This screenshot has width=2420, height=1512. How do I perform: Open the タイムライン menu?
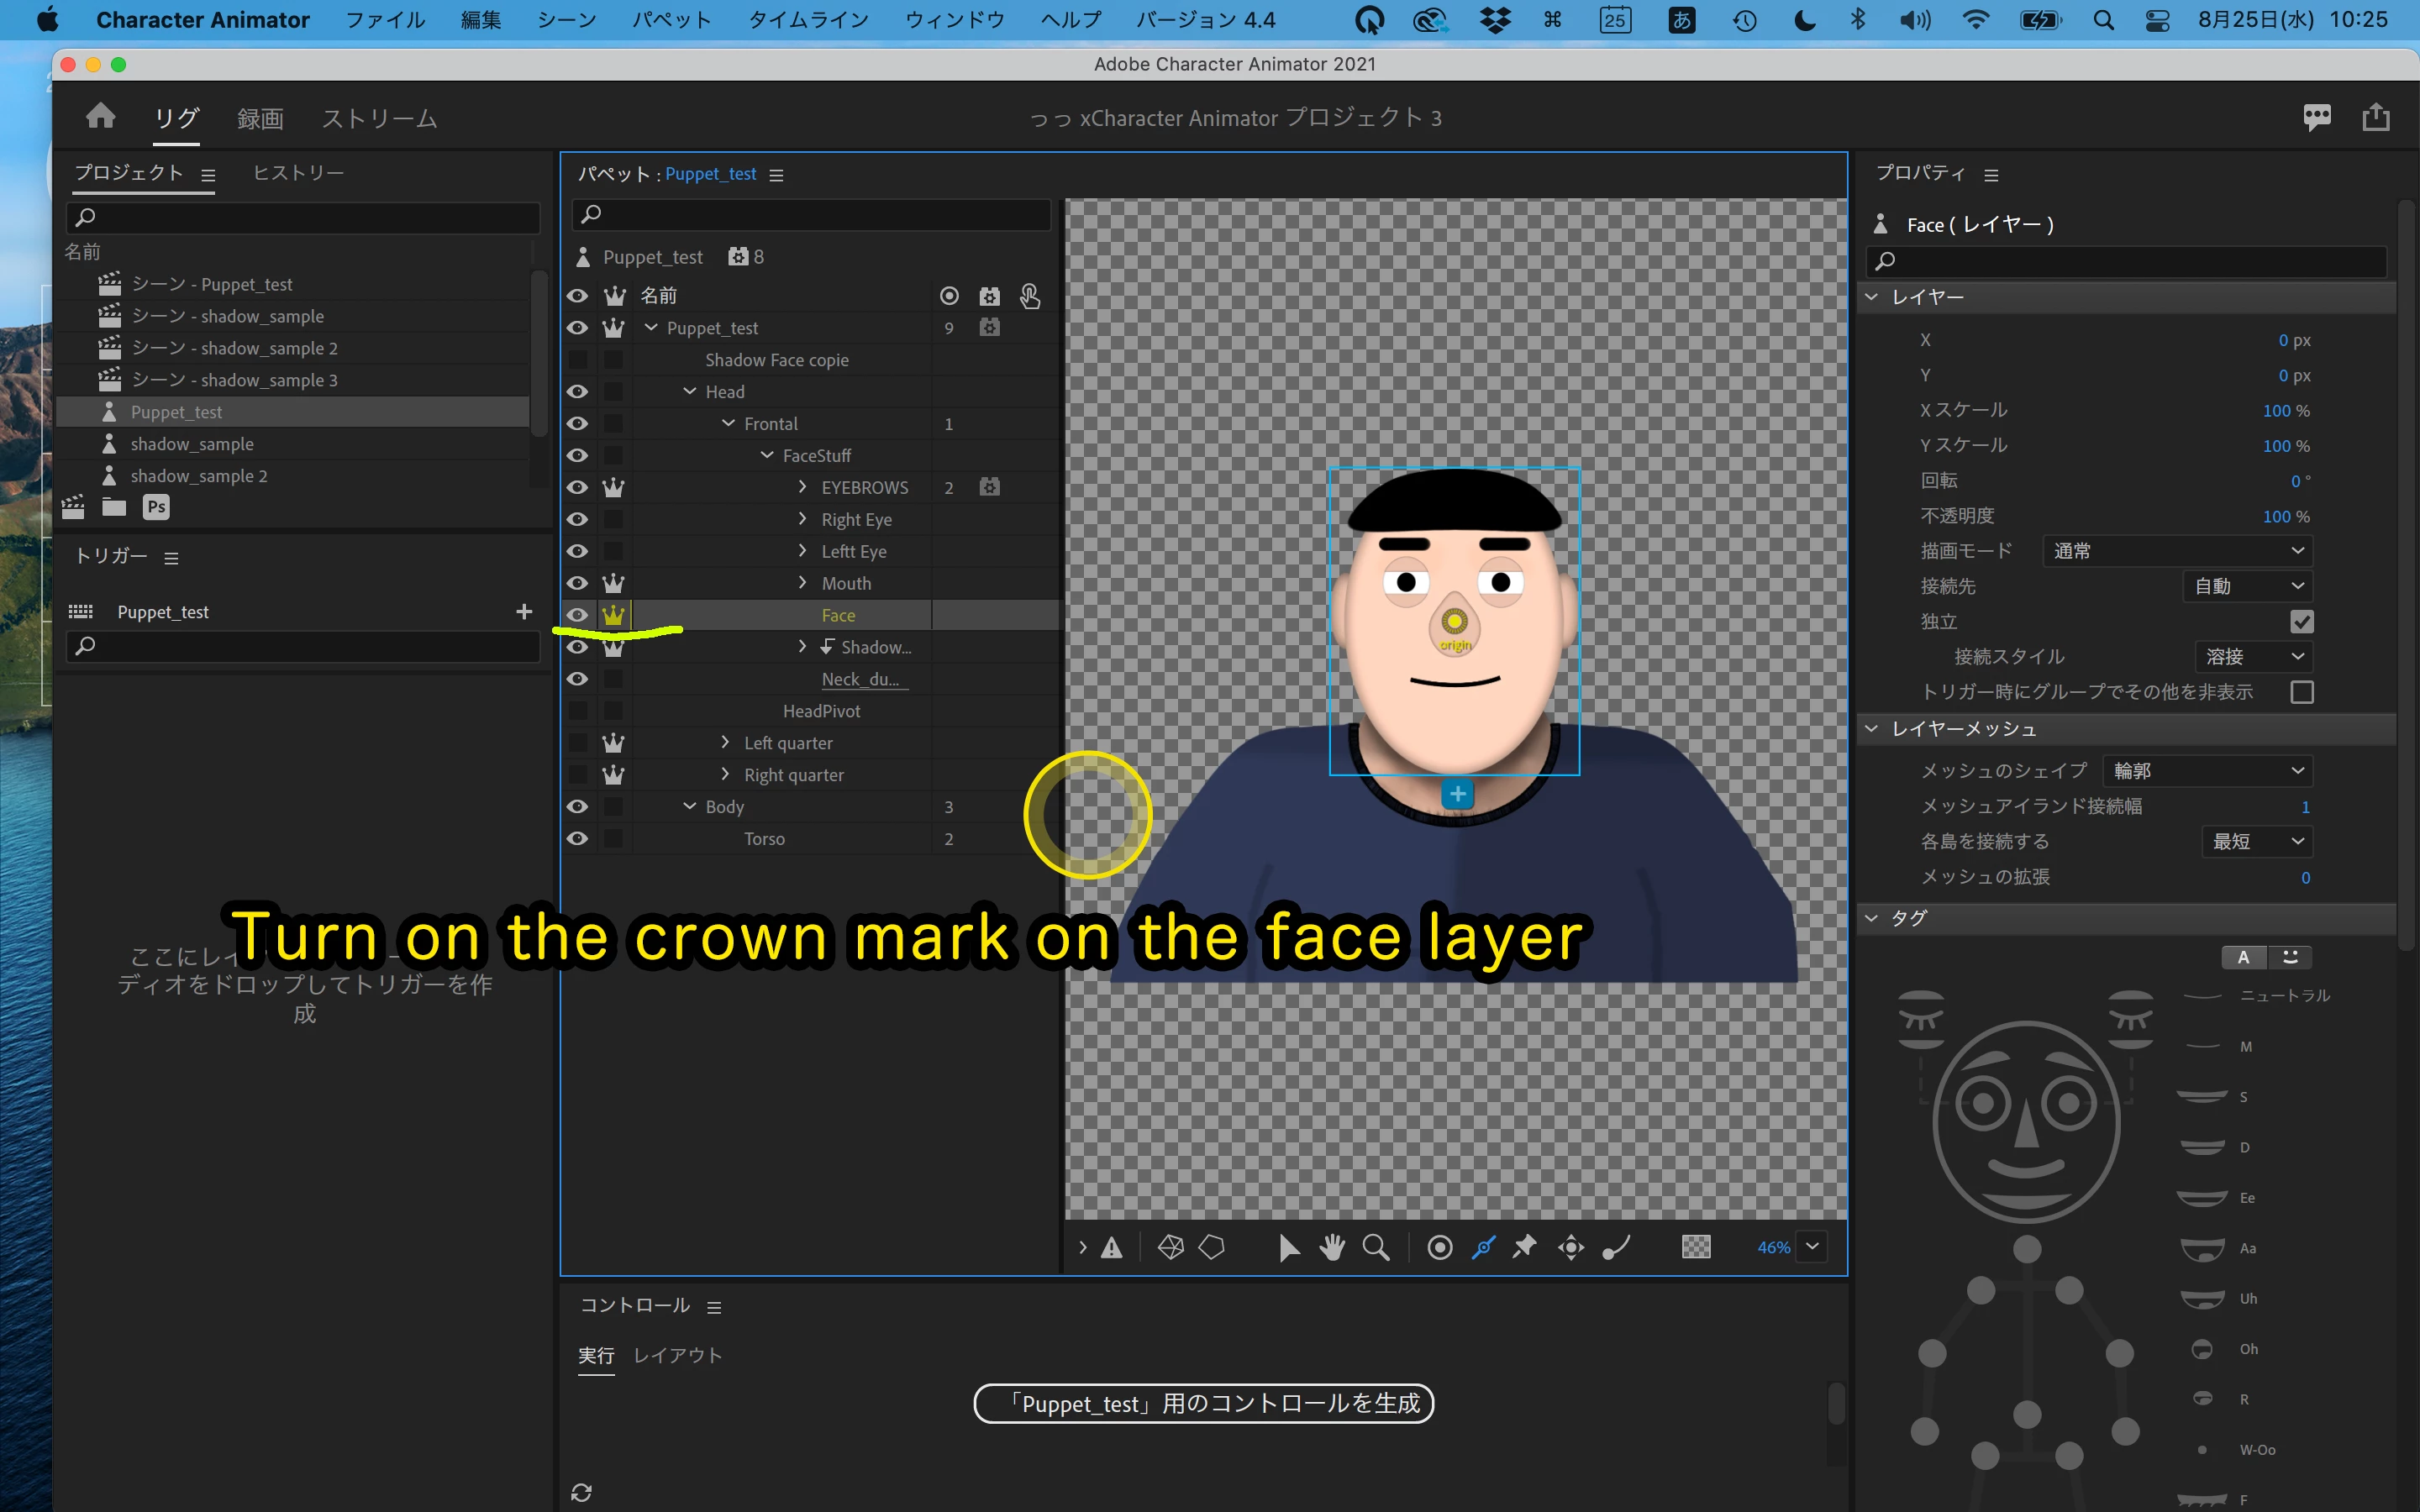click(x=808, y=20)
